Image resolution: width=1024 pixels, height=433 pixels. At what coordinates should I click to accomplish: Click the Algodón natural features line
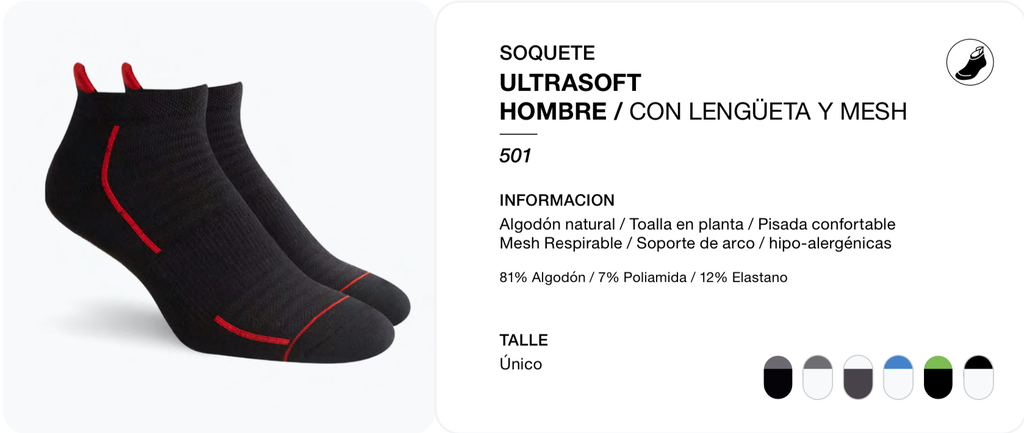697,225
